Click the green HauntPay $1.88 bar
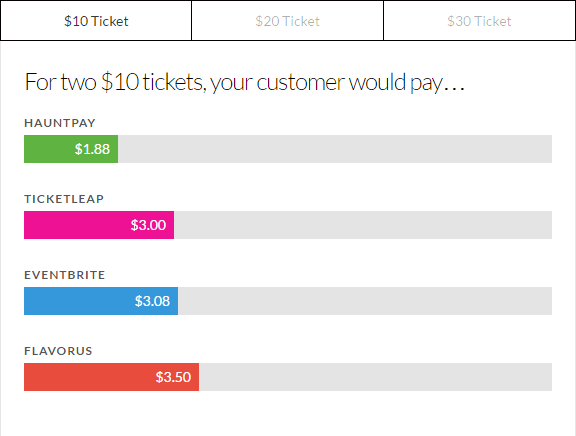Screen dimensions: 576x436 click(71, 149)
